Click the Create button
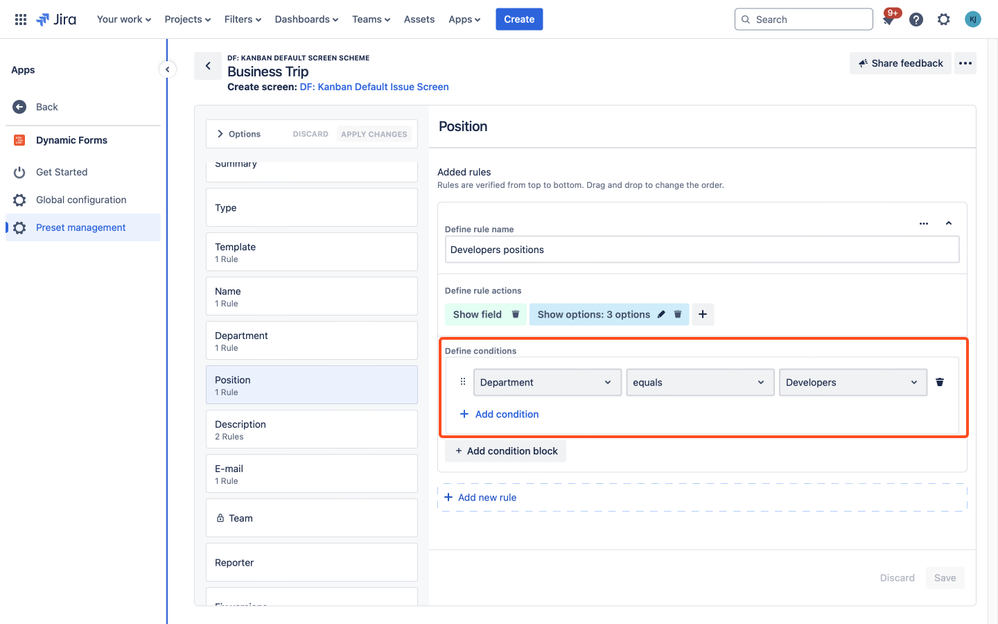 point(519,19)
